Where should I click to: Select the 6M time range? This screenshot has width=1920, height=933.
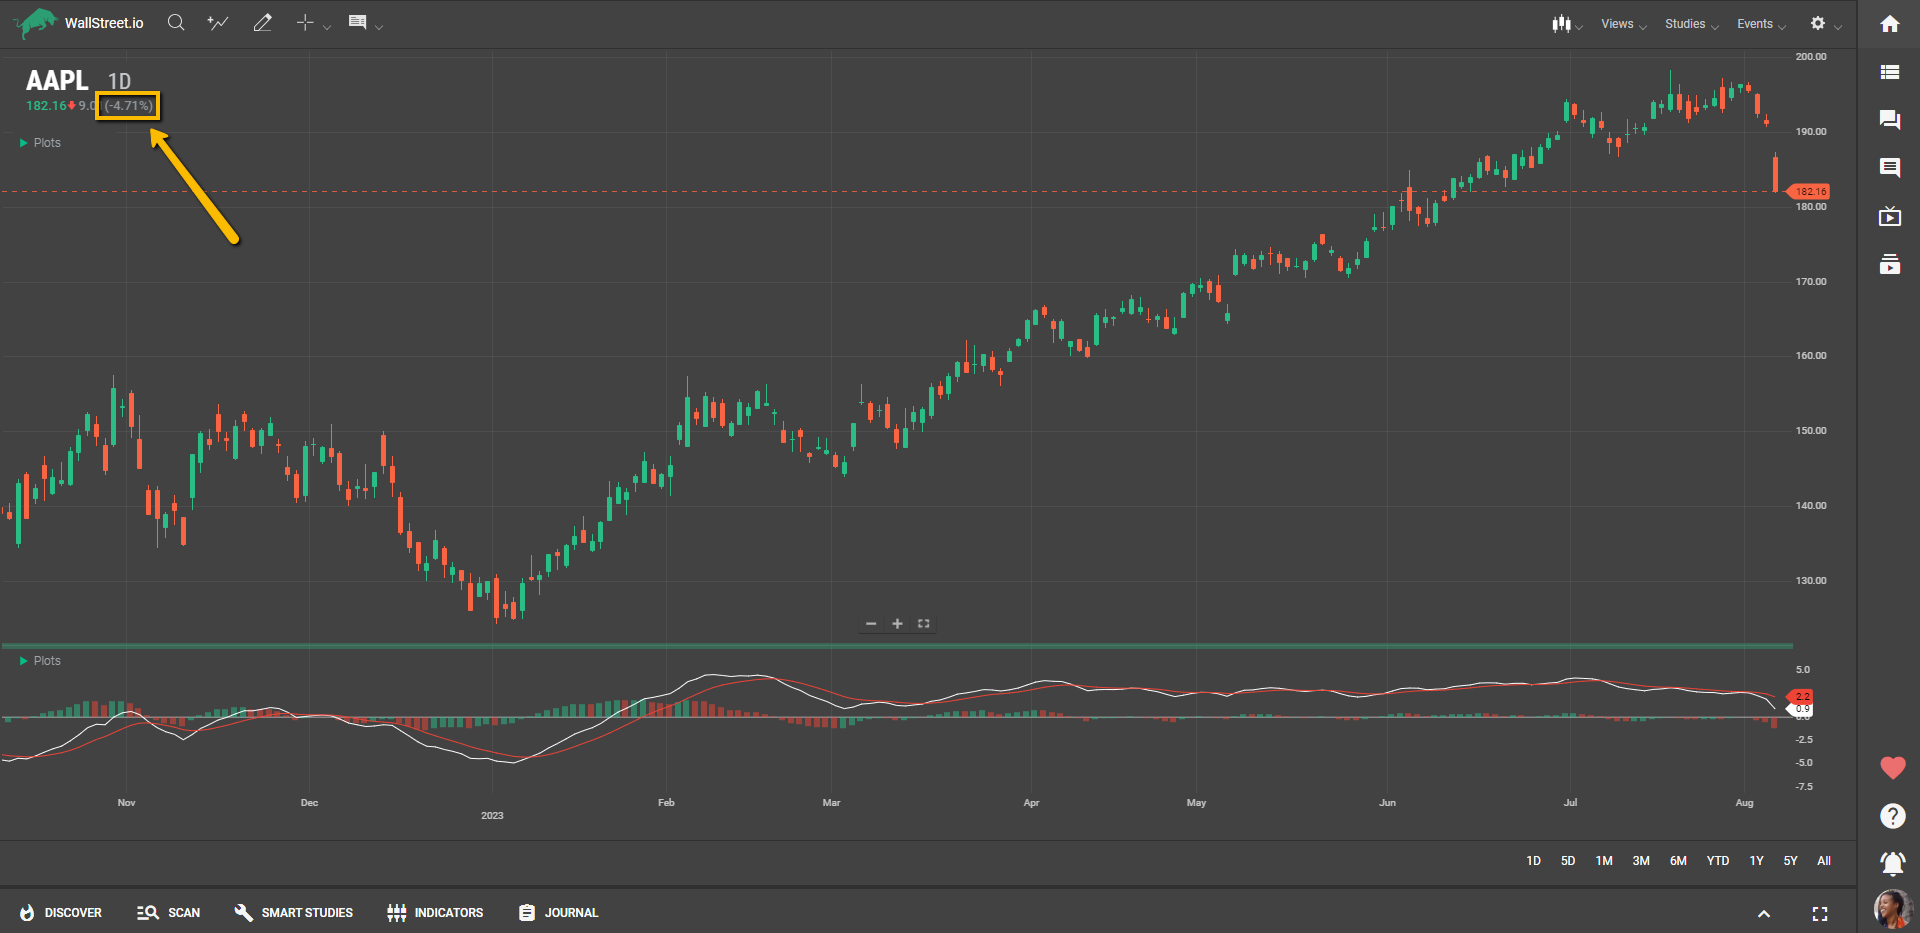click(x=1678, y=861)
